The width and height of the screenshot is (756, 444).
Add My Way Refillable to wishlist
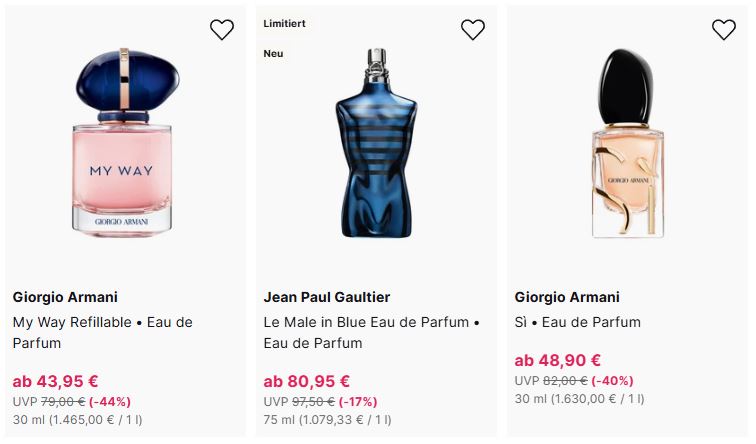pos(222,30)
